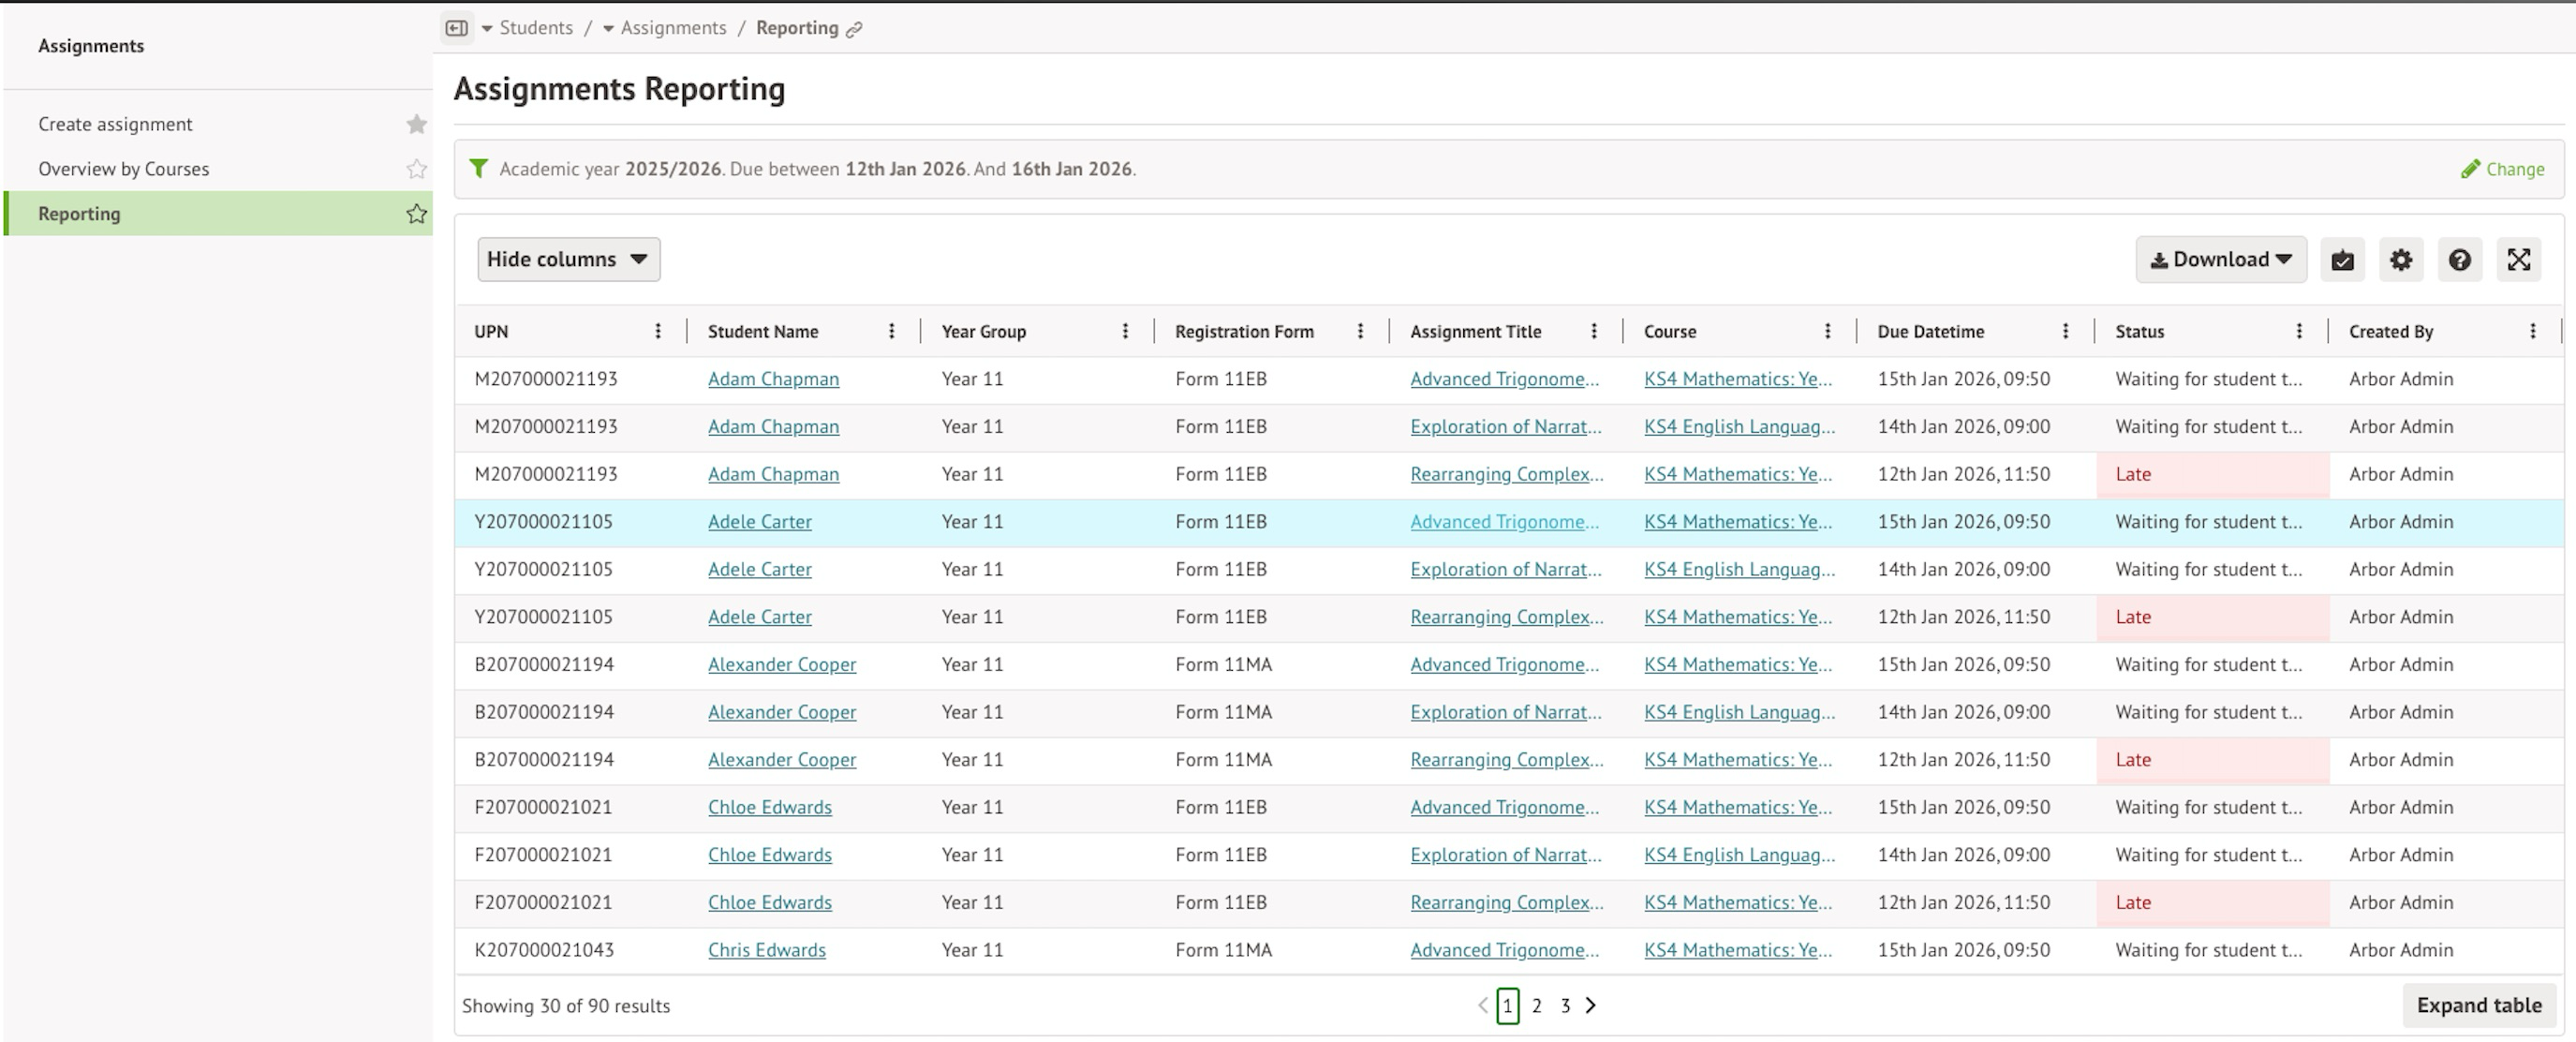
Task: Click the bulk action checkmark icon
Action: point(2342,260)
